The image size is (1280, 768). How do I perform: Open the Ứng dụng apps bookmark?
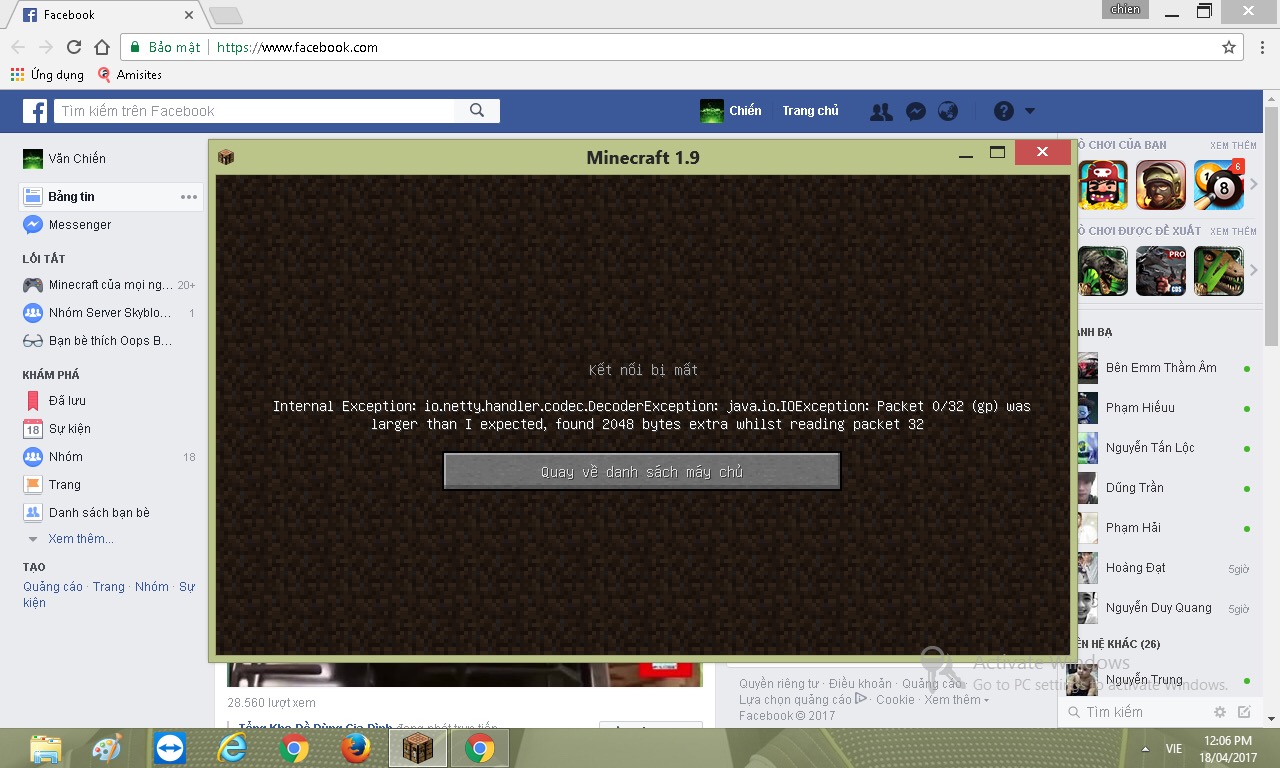[x=47, y=75]
